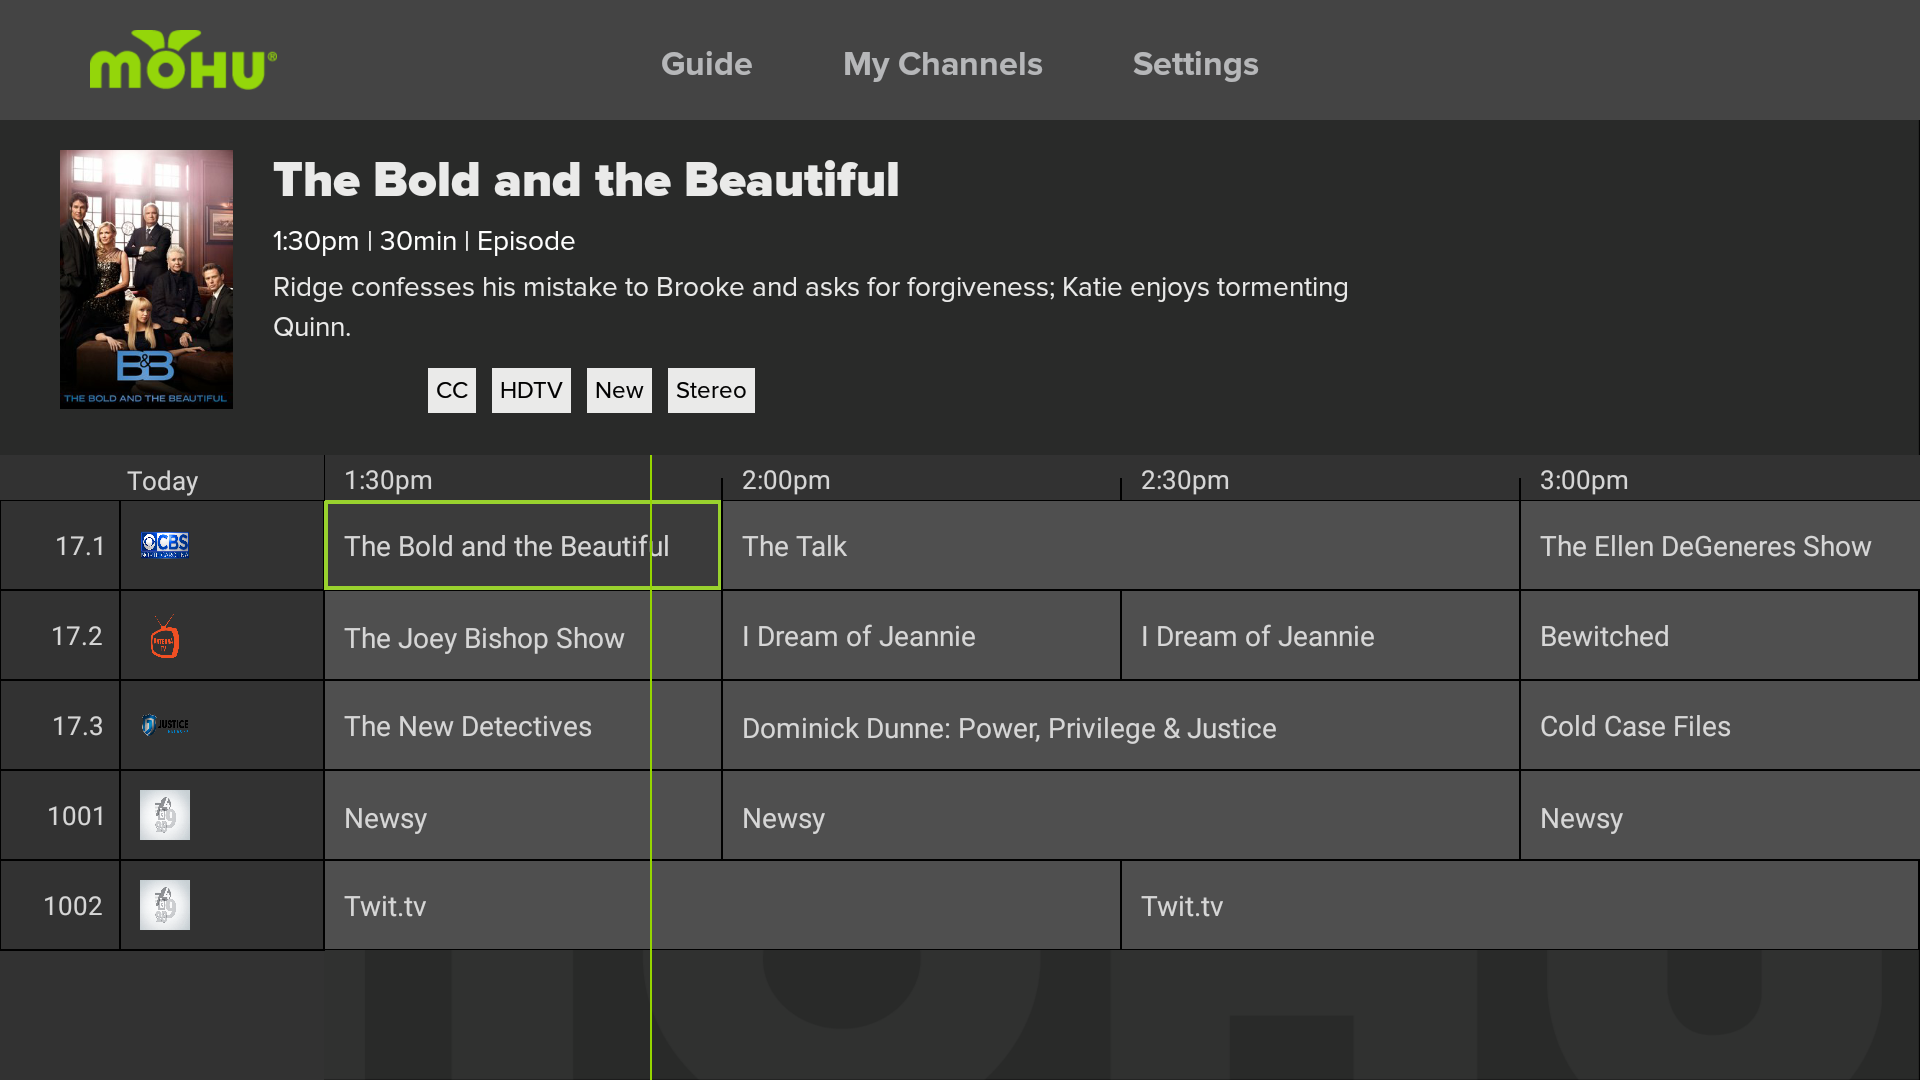1920x1080 pixels.
Task: Select the 1:30pm Twit.tv program
Action: coord(722,906)
